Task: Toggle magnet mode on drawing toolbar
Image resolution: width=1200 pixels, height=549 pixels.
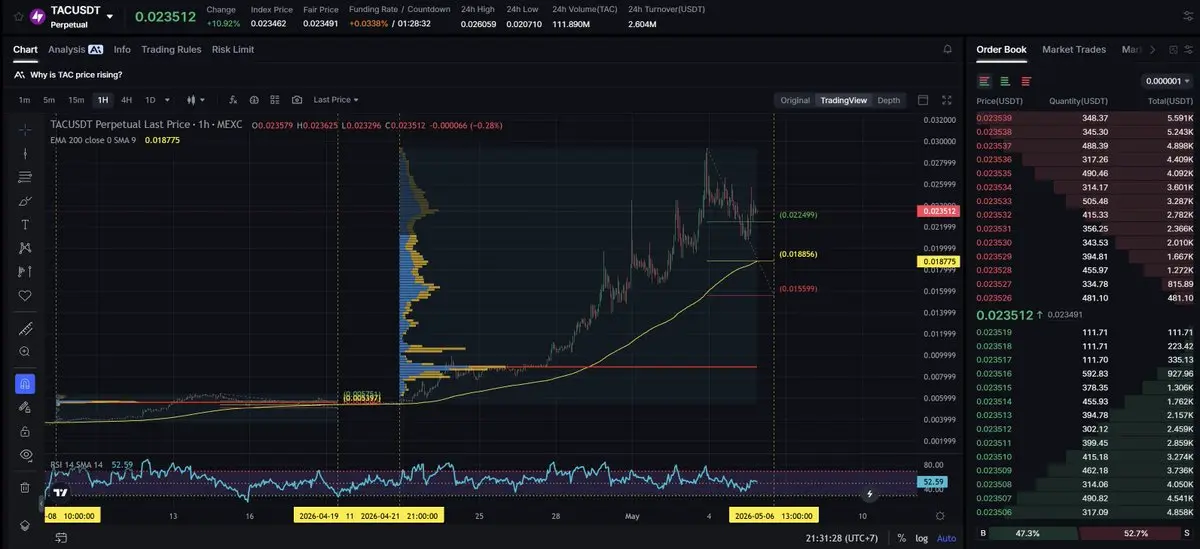Action: 25,384
